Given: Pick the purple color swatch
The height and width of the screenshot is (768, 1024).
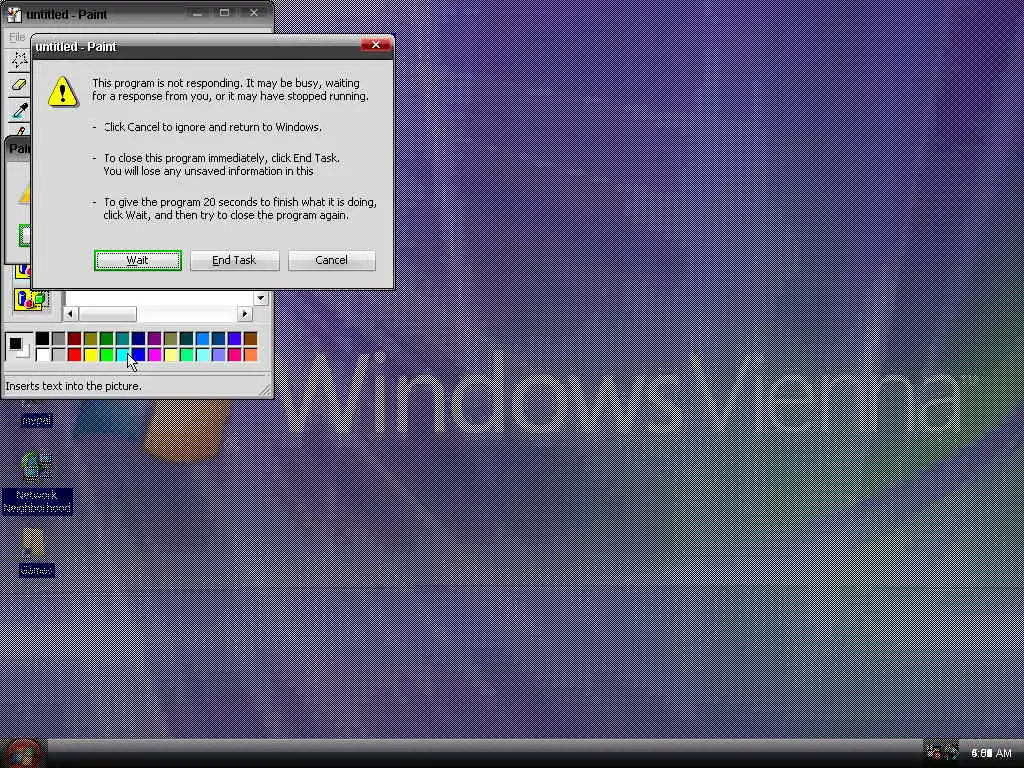Looking at the screenshot, I should pos(154,338).
